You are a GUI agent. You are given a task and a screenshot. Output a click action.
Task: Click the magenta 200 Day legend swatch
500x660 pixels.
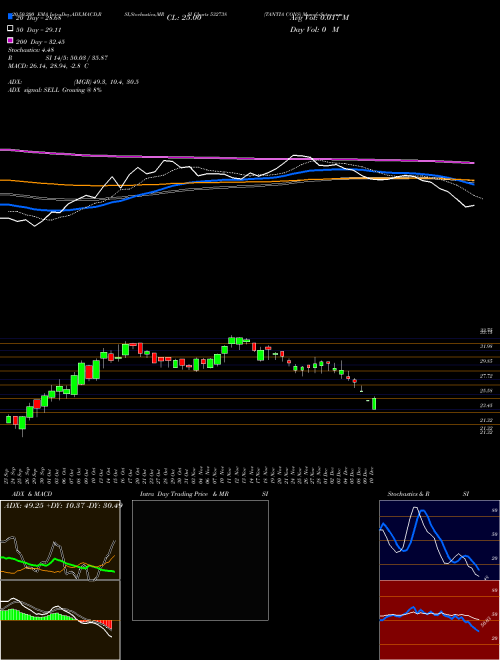point(10,41)
